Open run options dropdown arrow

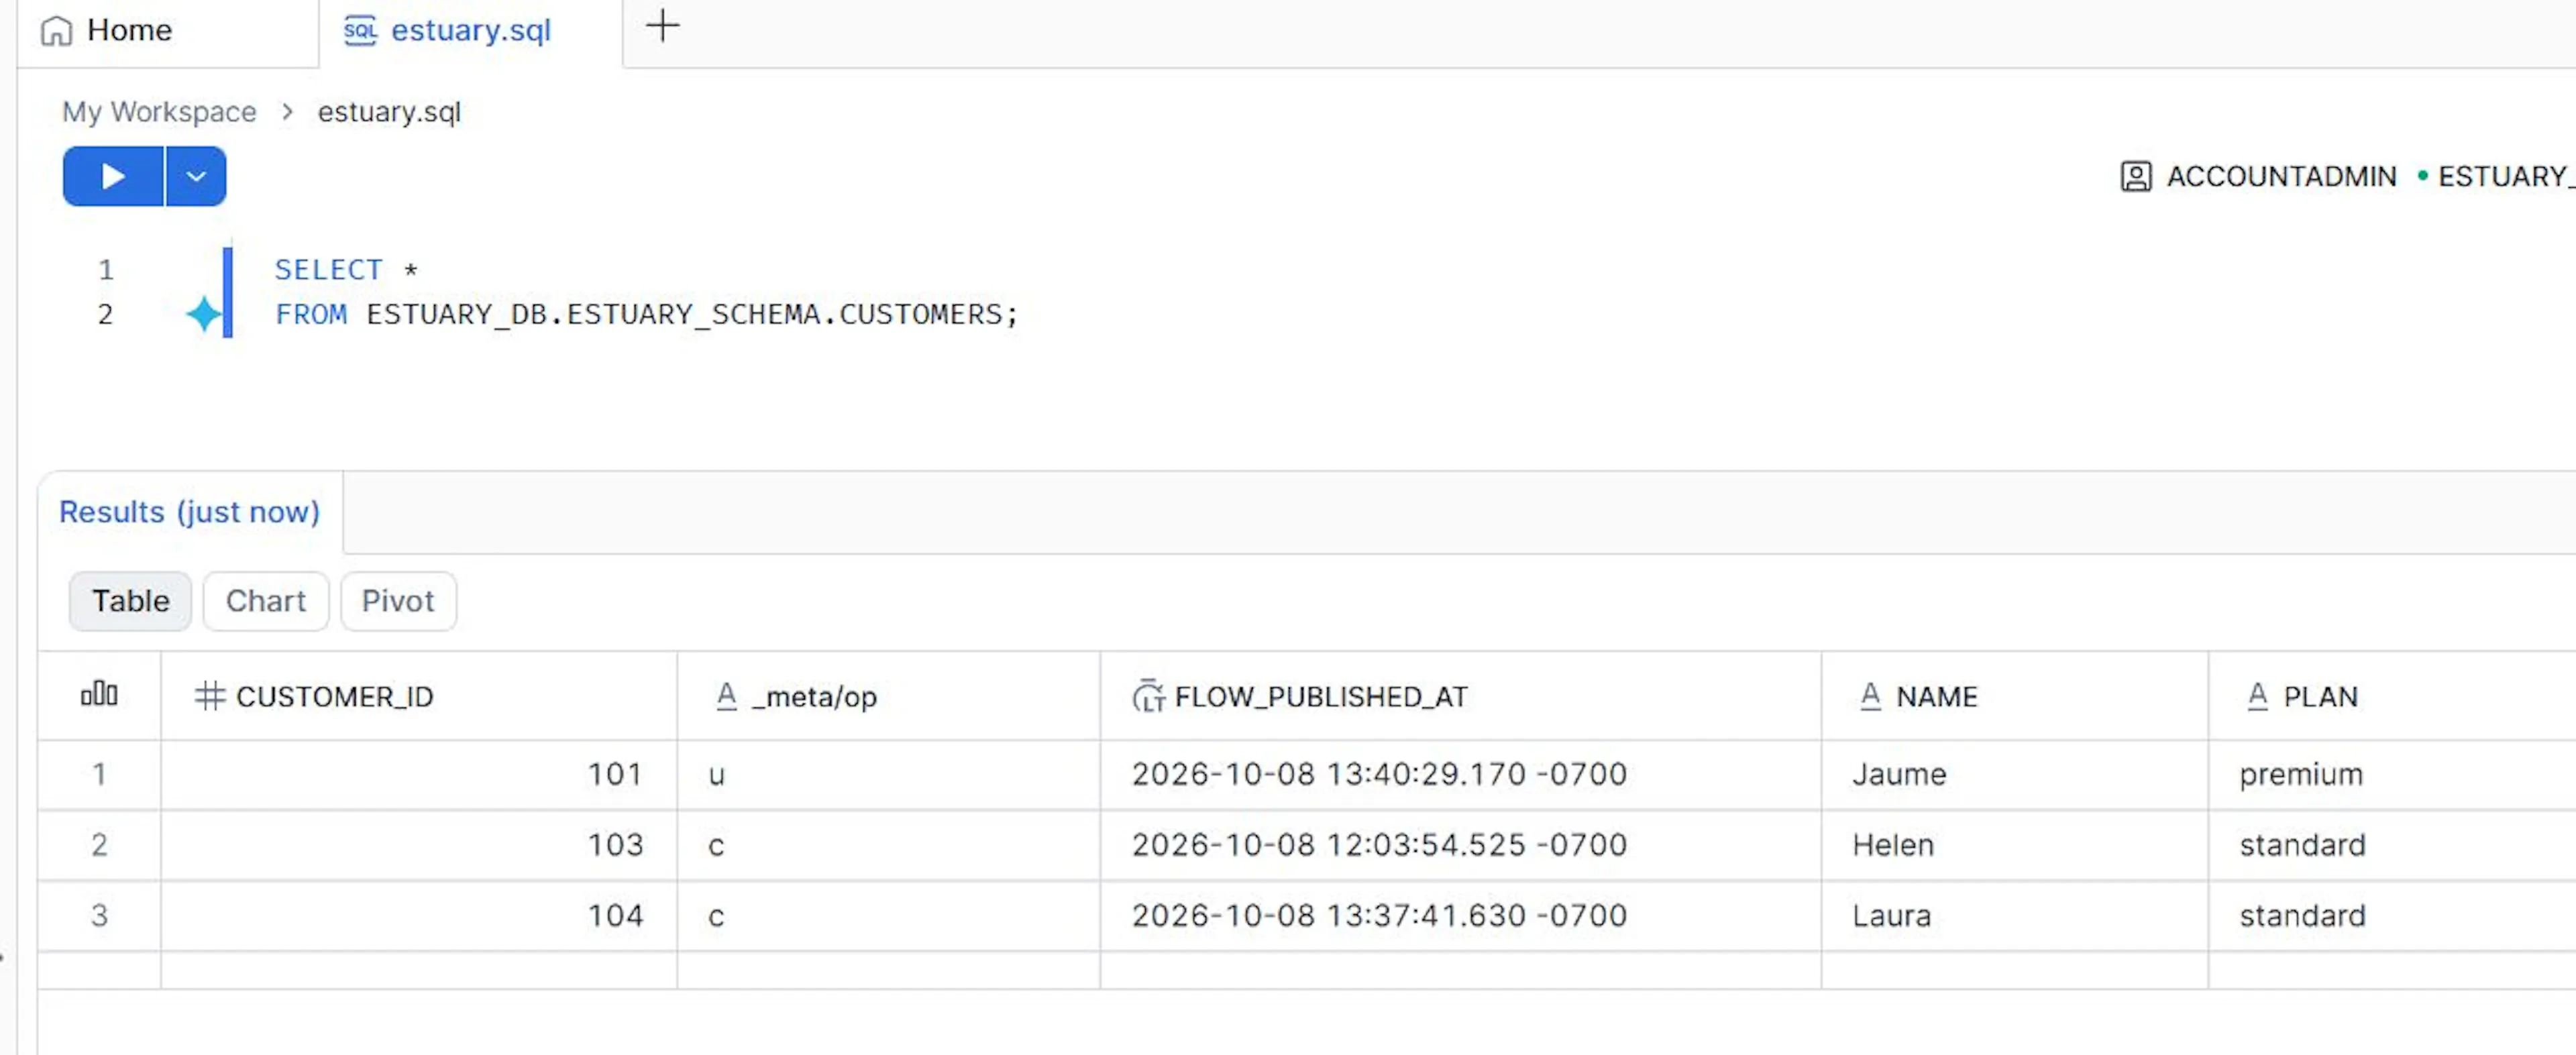click(x=196, y=177)
